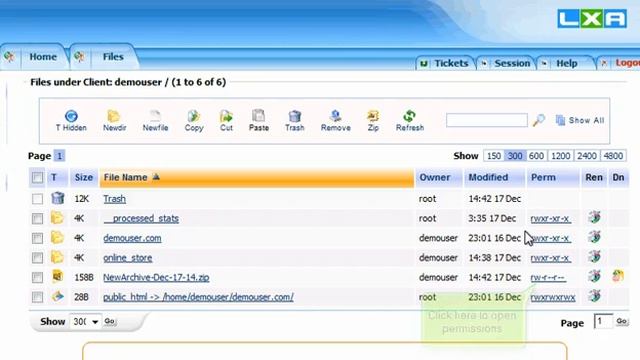The width and height of the screenshot is (640, 360).
Task: Rename __processed_stats using its Ren icon
Action: click(594, 218)
